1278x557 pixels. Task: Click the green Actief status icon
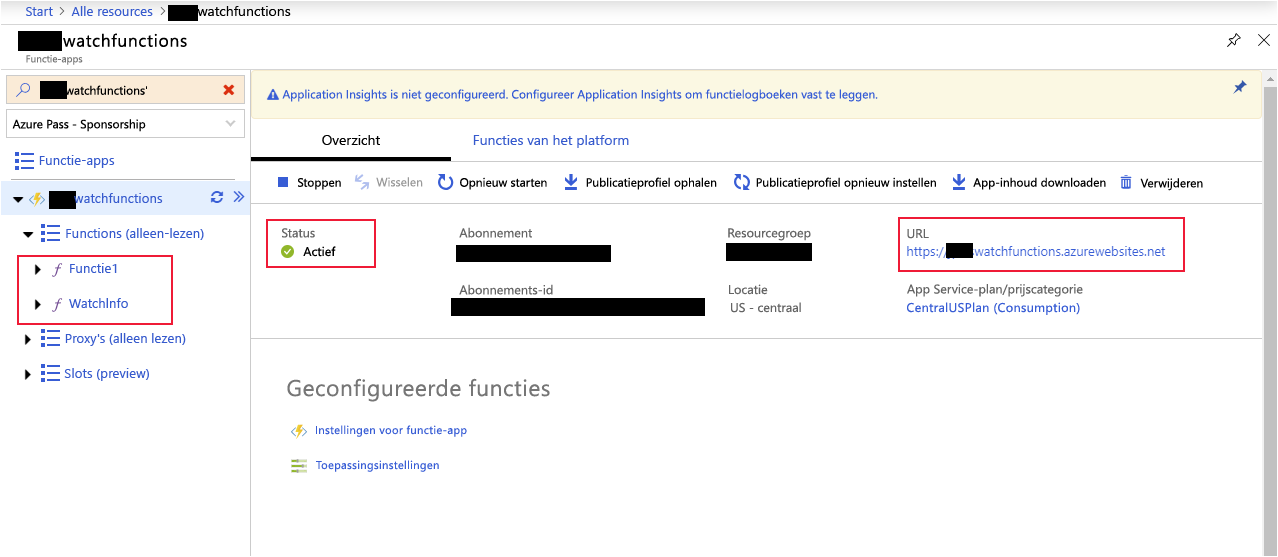pyautogui.click(x=288, y=252)
